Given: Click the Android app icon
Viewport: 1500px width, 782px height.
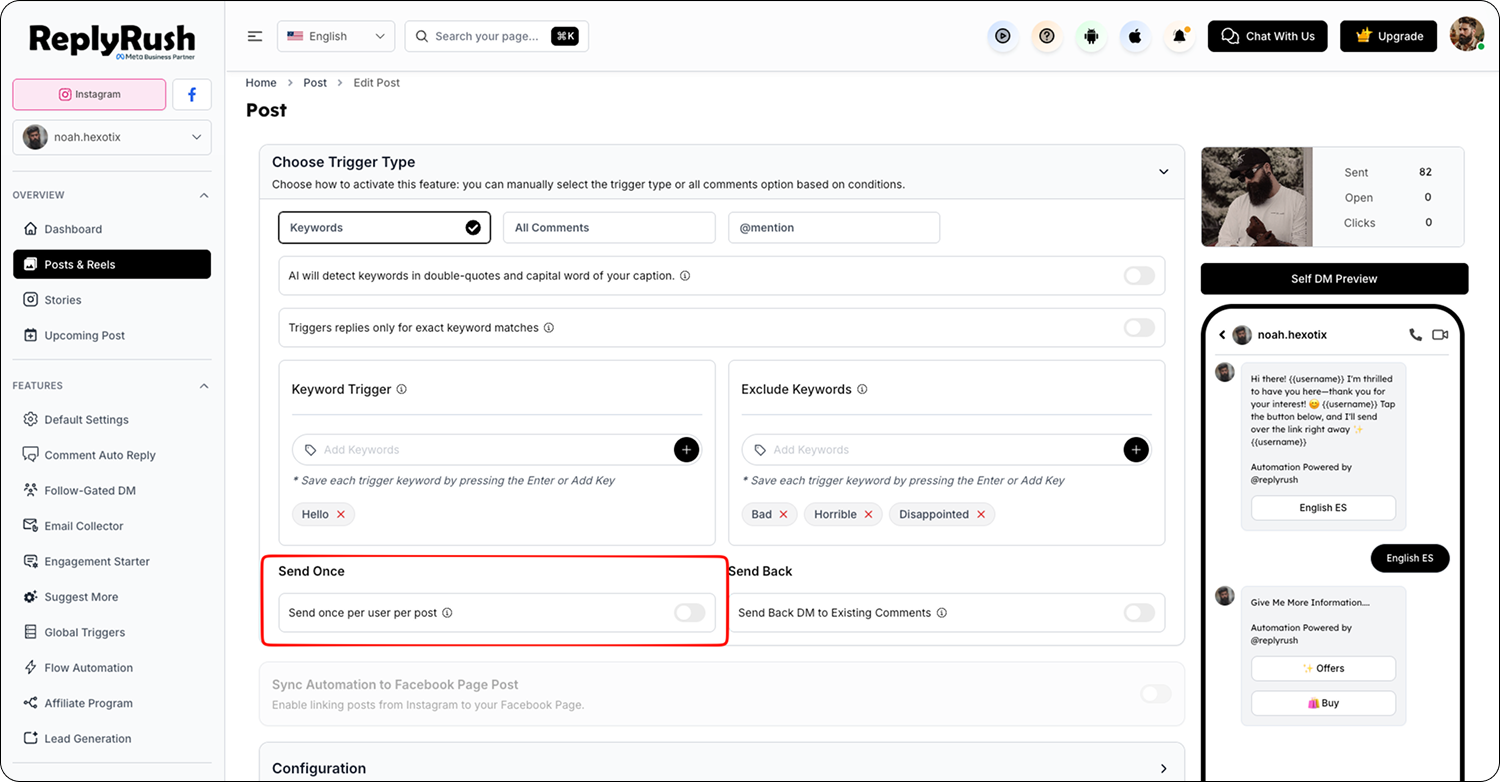Looking at the screenshot, I should pyautogui.click(x=1091, y=36).
